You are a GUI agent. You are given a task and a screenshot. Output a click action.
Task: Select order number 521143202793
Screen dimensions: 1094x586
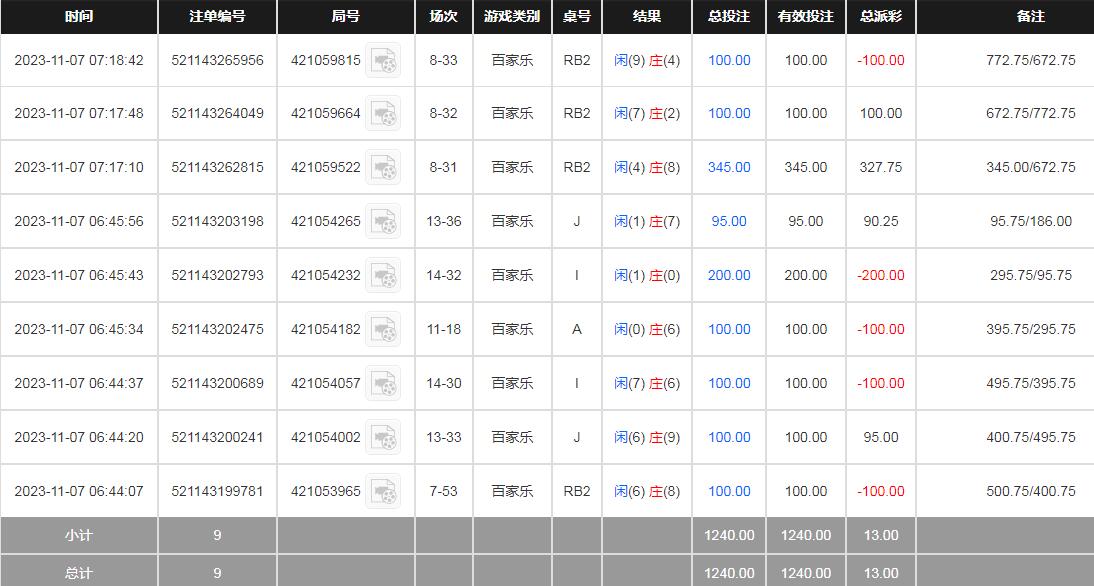point(218,276)
